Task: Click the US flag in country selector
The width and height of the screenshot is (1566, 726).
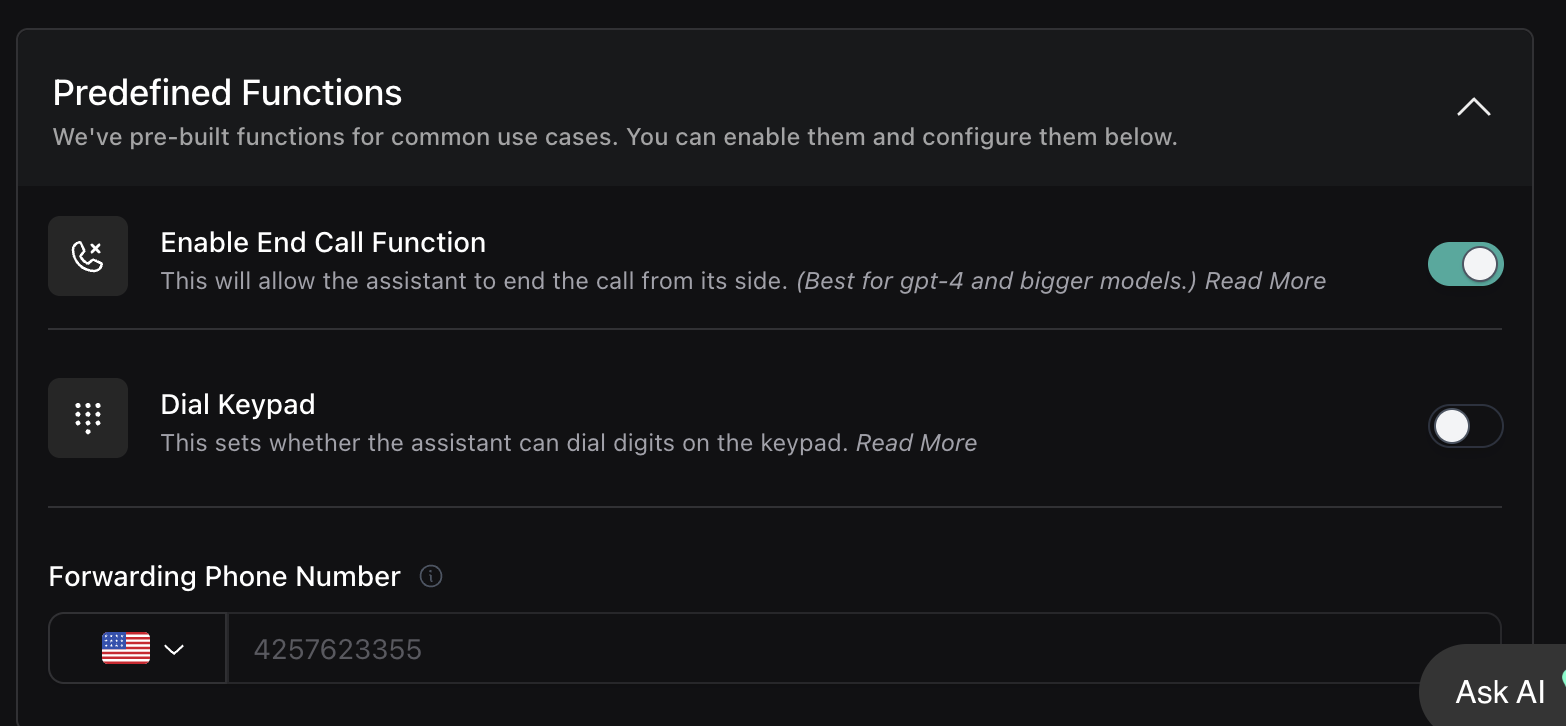Action: point(126,649)
